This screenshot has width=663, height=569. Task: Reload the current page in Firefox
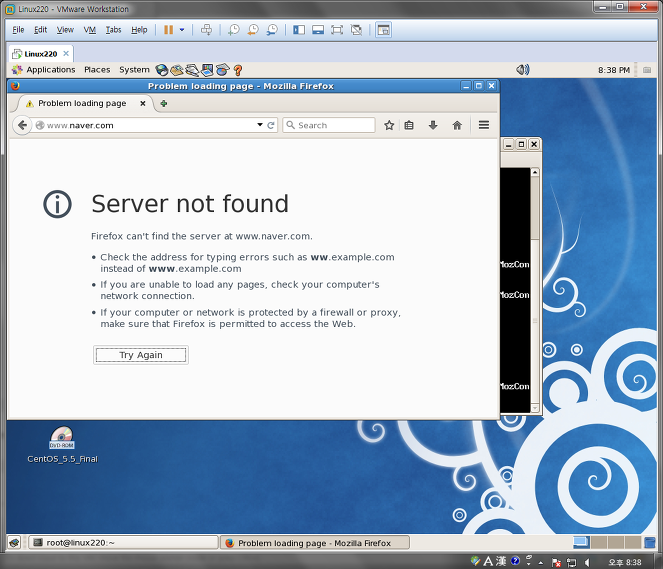[x=271, y=125]
